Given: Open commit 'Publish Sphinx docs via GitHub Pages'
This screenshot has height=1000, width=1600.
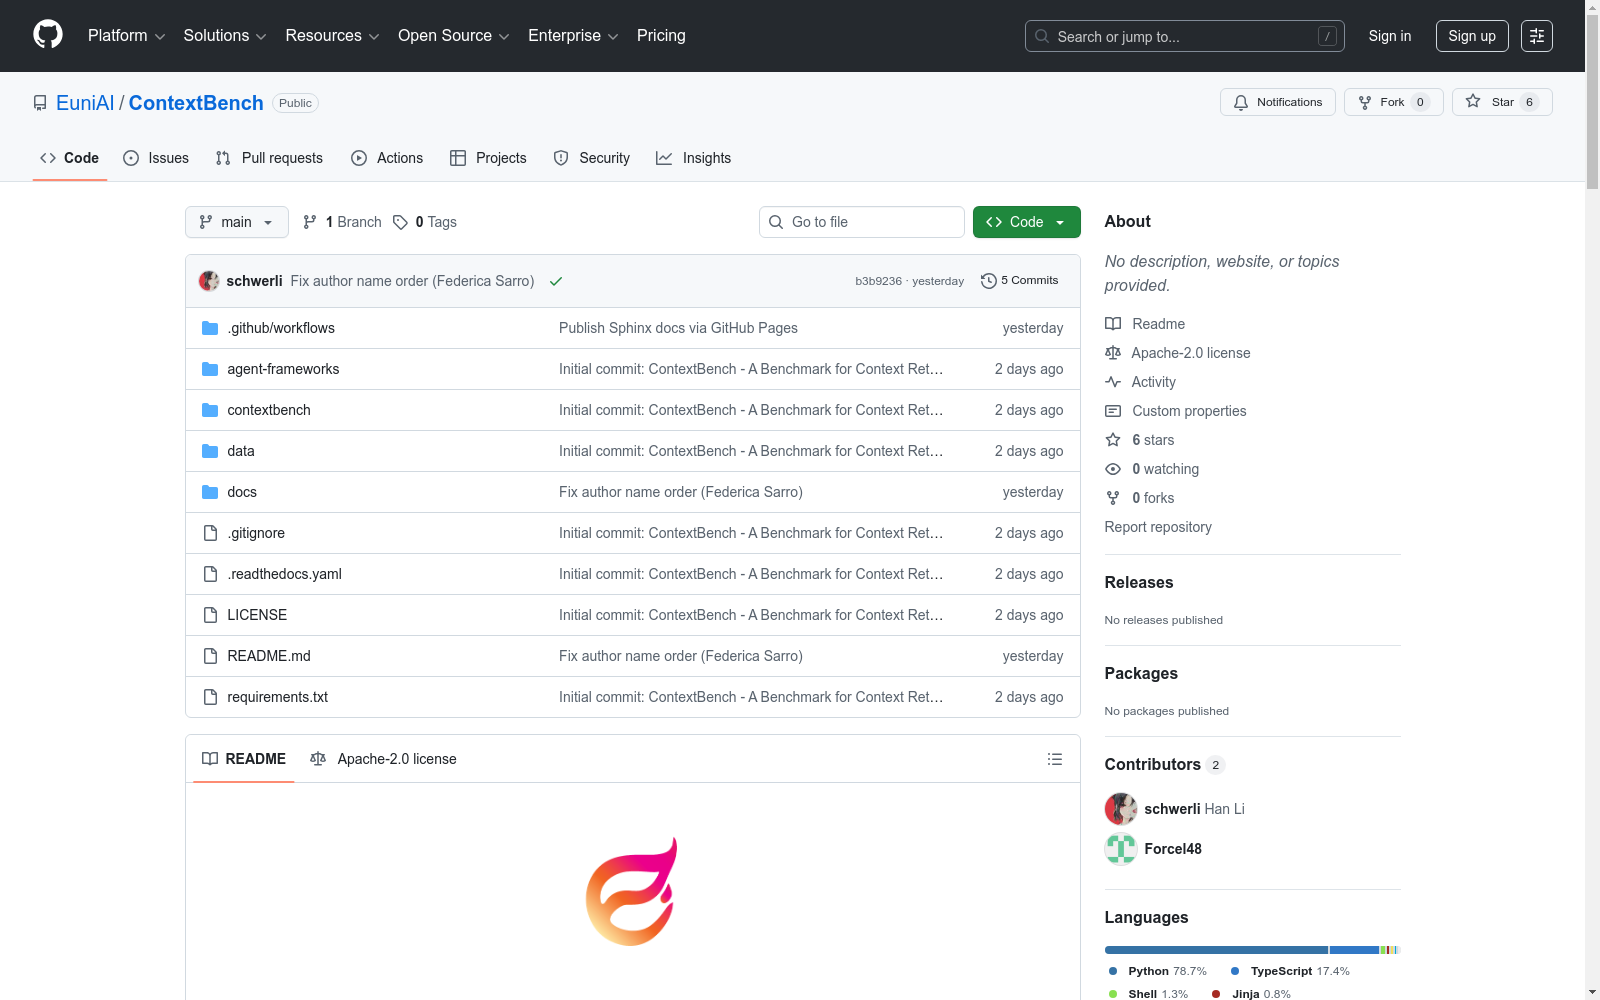Looking at the screenshot, I should [678, 328].
